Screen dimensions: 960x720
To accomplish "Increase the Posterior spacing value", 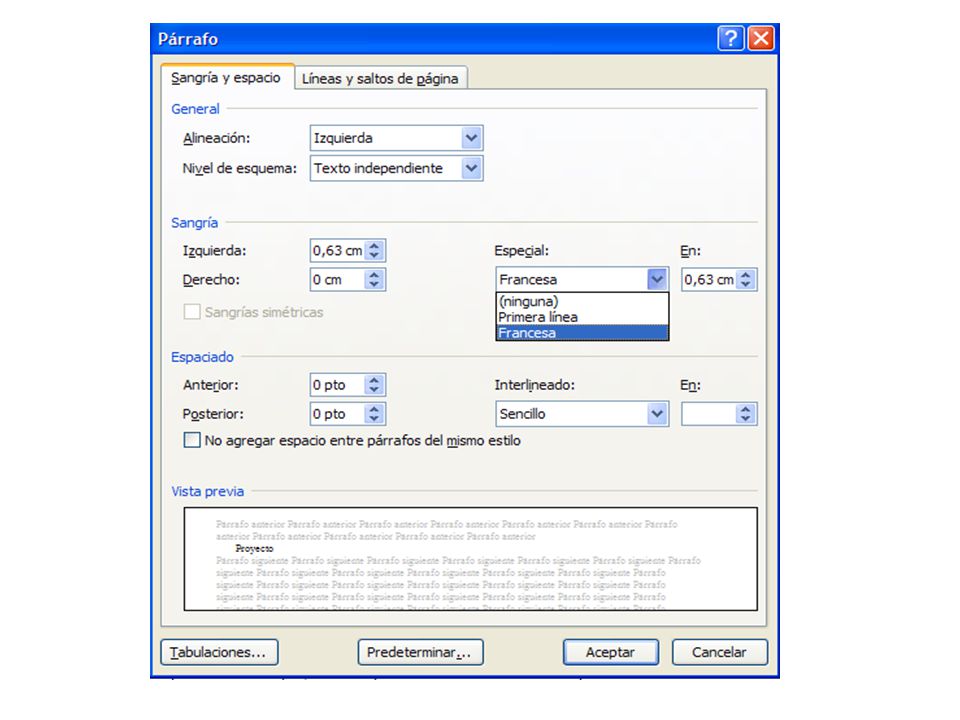I will pos(375,410).
